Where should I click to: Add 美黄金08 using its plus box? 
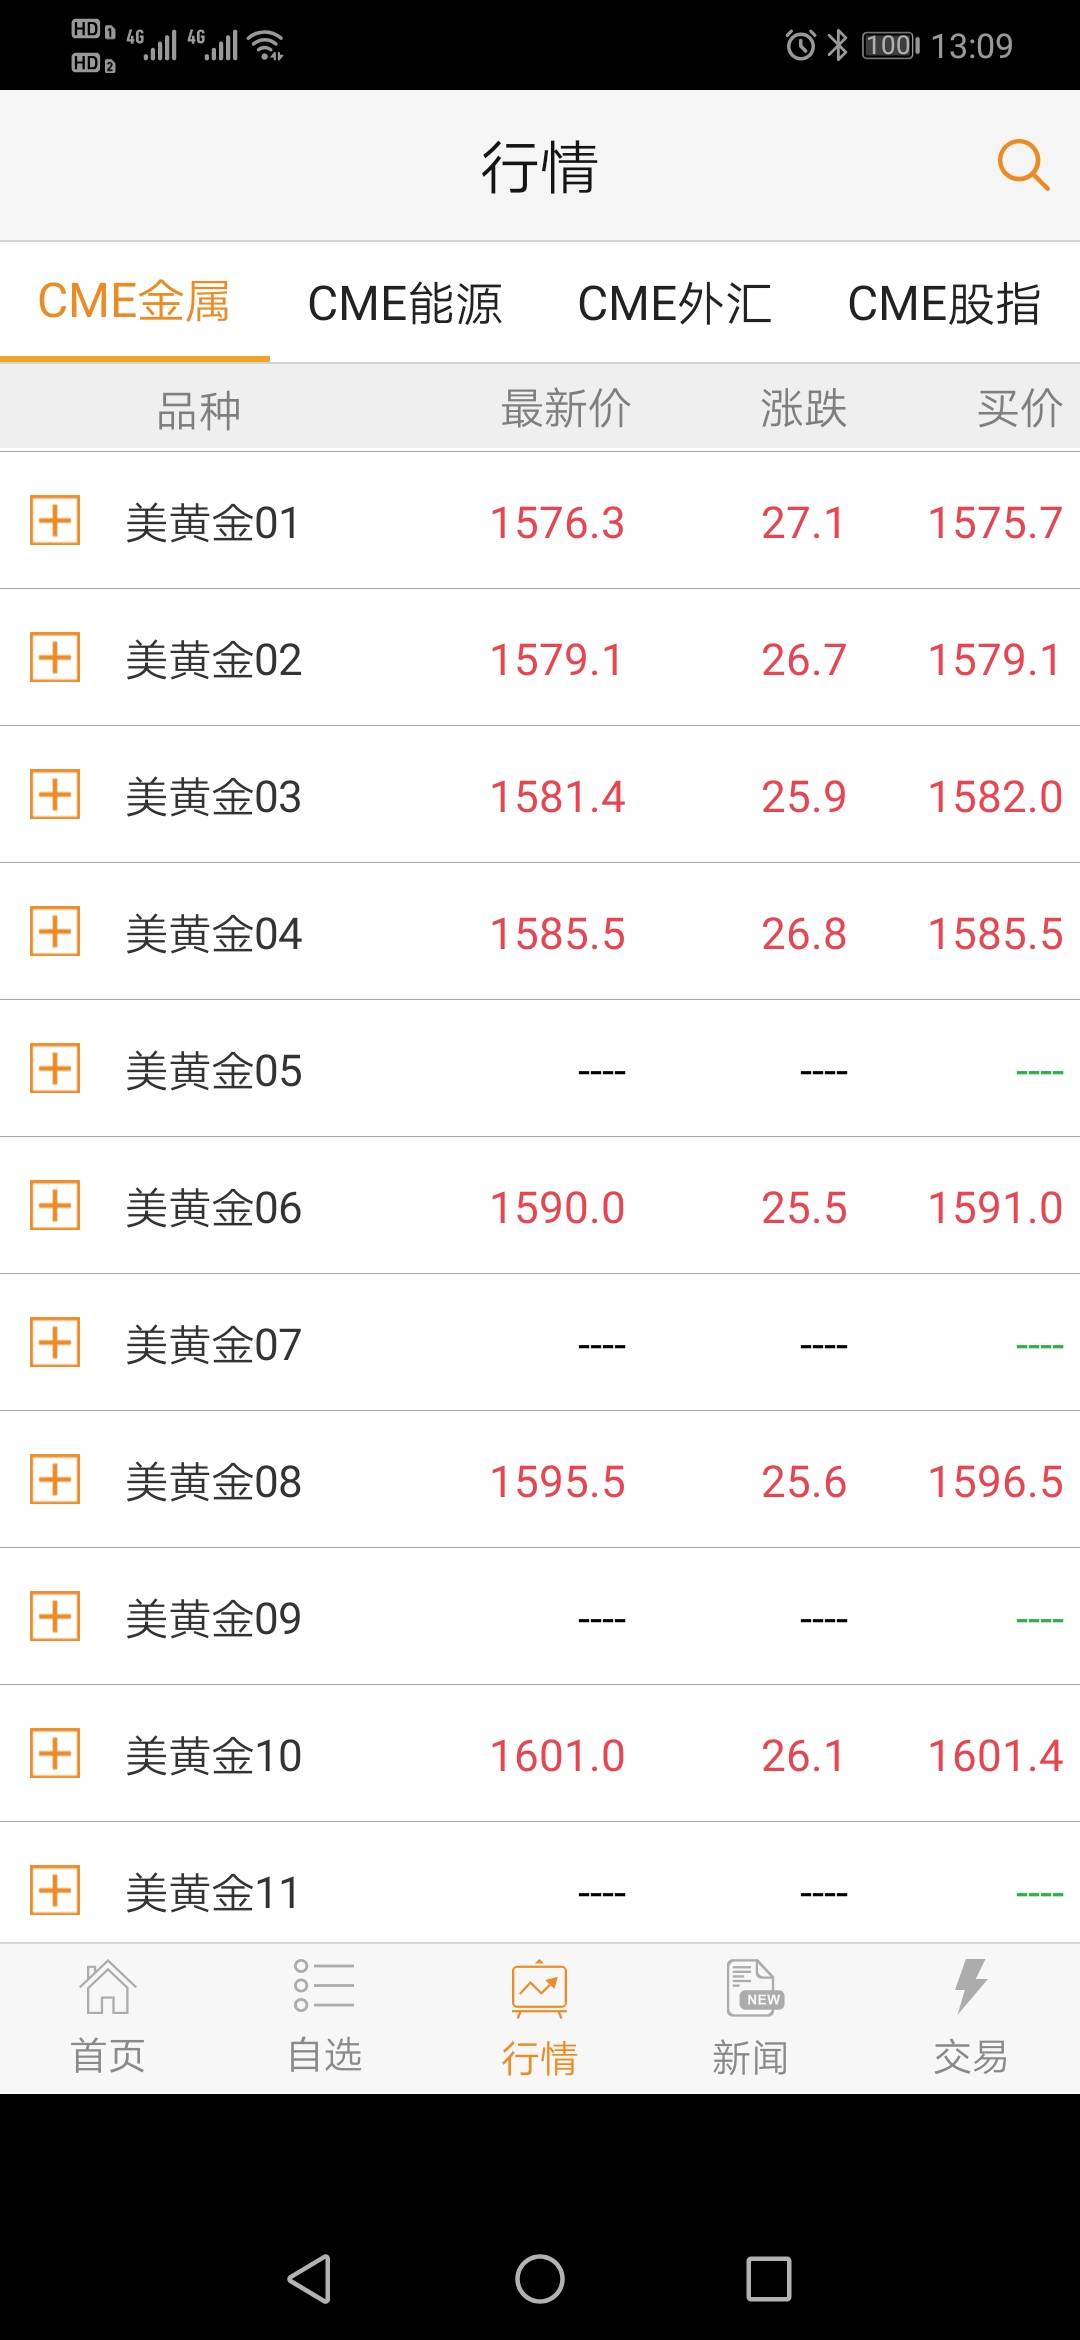pos(55,1479)
